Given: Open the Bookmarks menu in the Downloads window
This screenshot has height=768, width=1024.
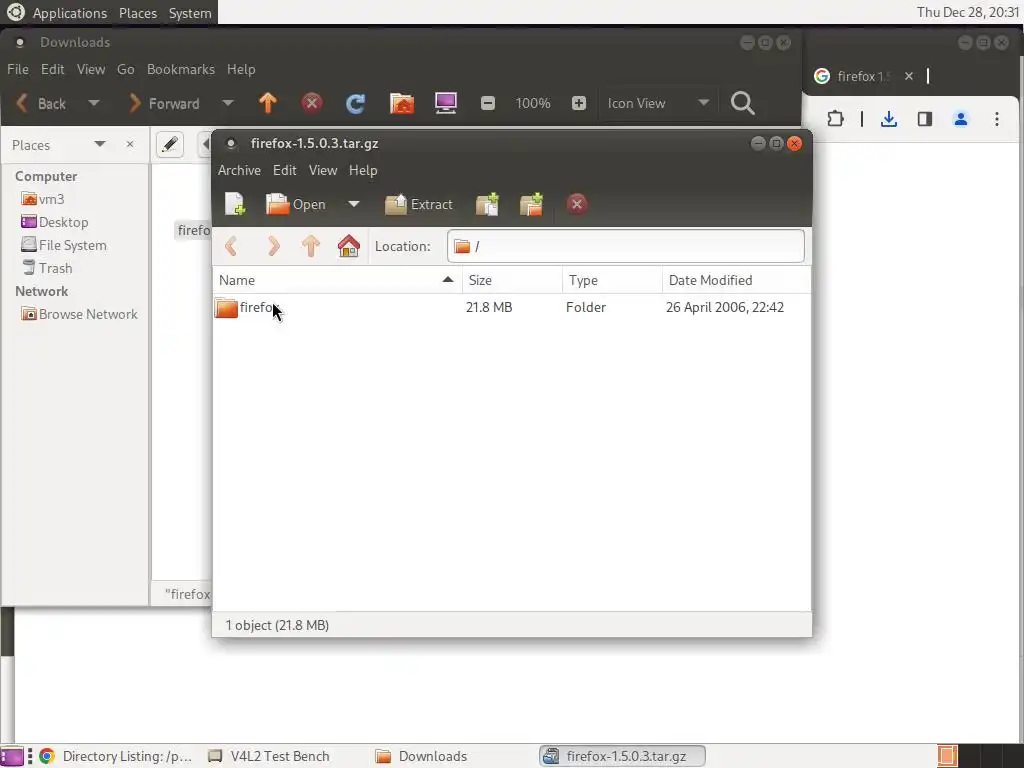Looking at the screenshot, I should tap(181, 69).
